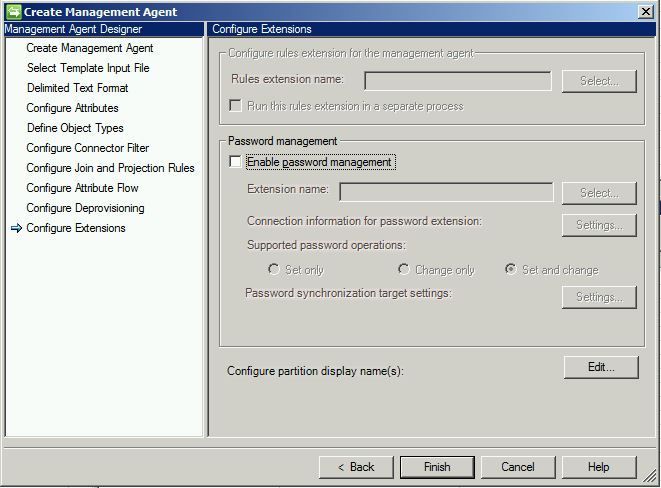661x488 pixels.
Task: Click the Rules extension name text field
Action: pos(458,81)
